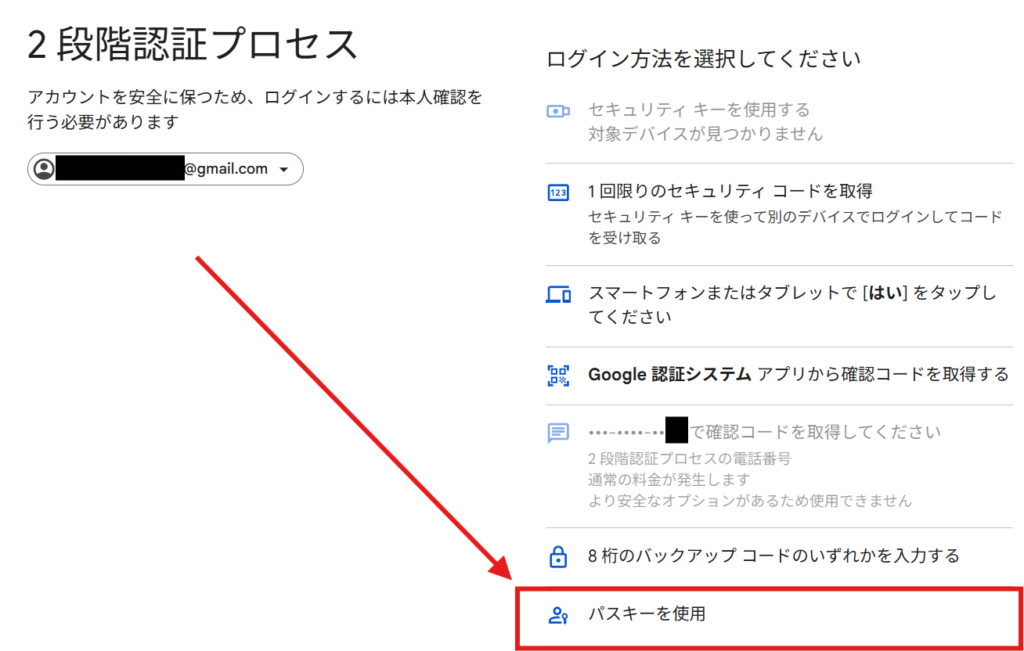Click the passkey person-key icon
Viewport: 1024px width, 651px height.
[558, 614]
